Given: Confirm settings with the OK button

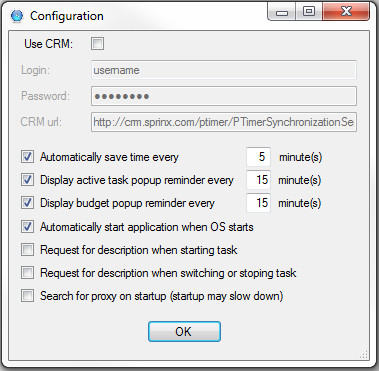Looking at the screenshot, I should click(x=184, y=331).
